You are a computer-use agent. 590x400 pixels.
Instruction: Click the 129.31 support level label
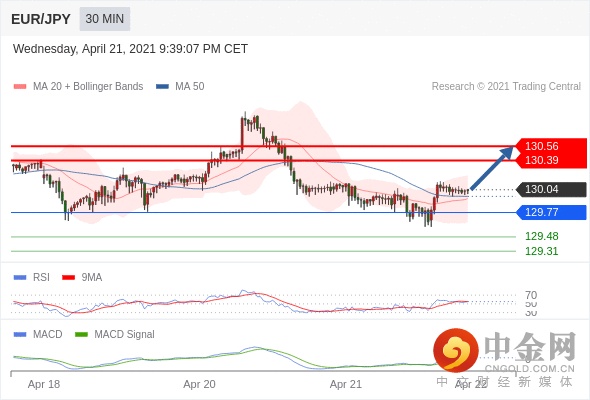(x=541, y=251)
